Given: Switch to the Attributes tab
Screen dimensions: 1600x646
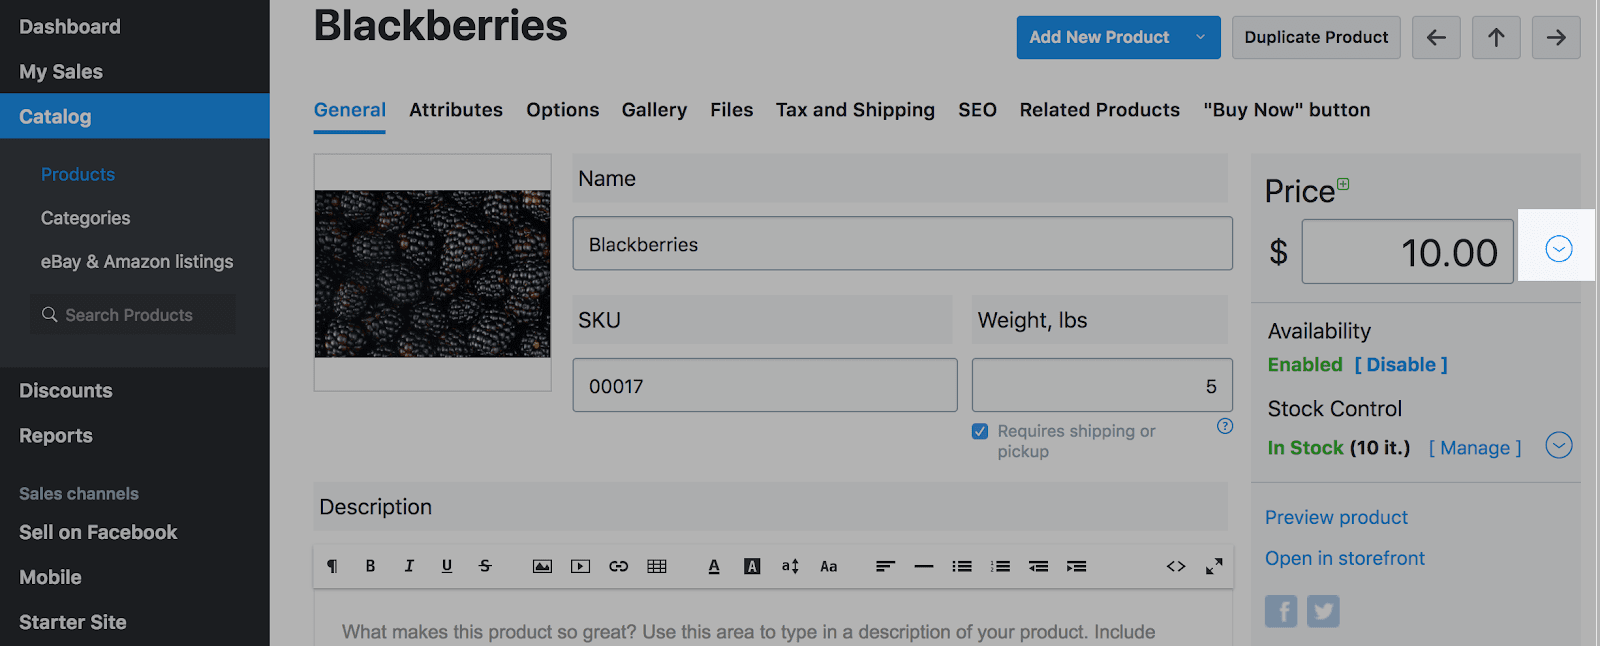Looking at the screenshot, I should (x=456, y=110).
